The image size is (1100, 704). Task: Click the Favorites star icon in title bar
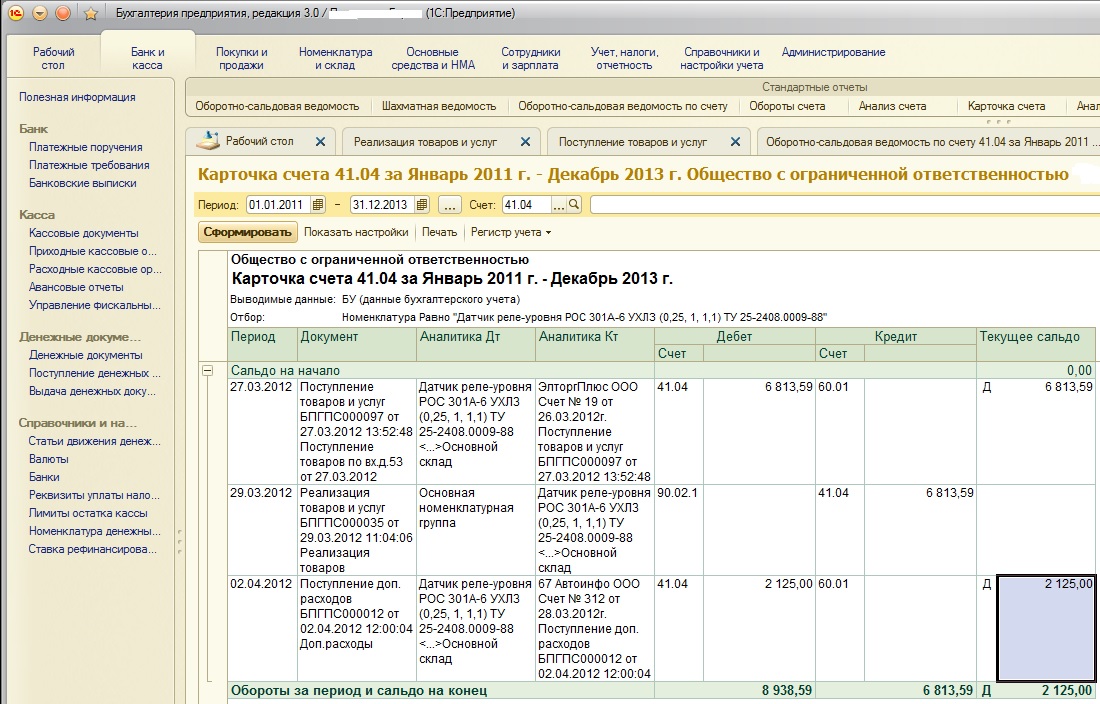(90, 13)
